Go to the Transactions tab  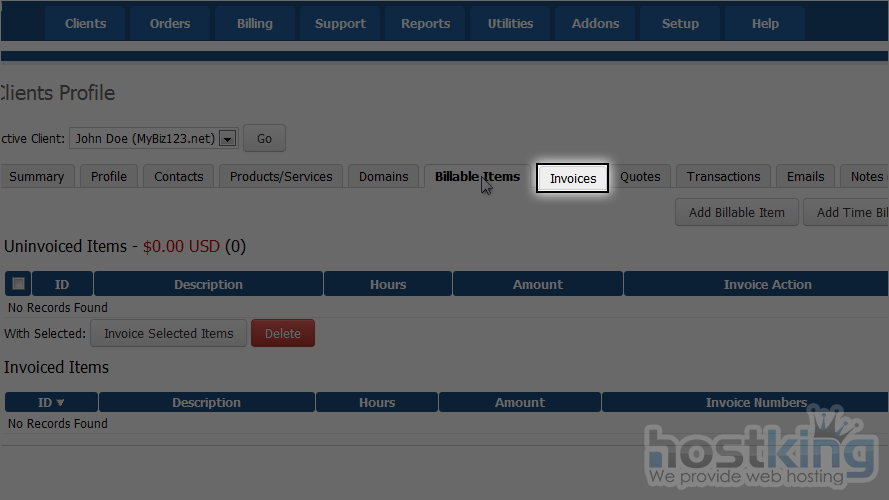click(723, 177)
